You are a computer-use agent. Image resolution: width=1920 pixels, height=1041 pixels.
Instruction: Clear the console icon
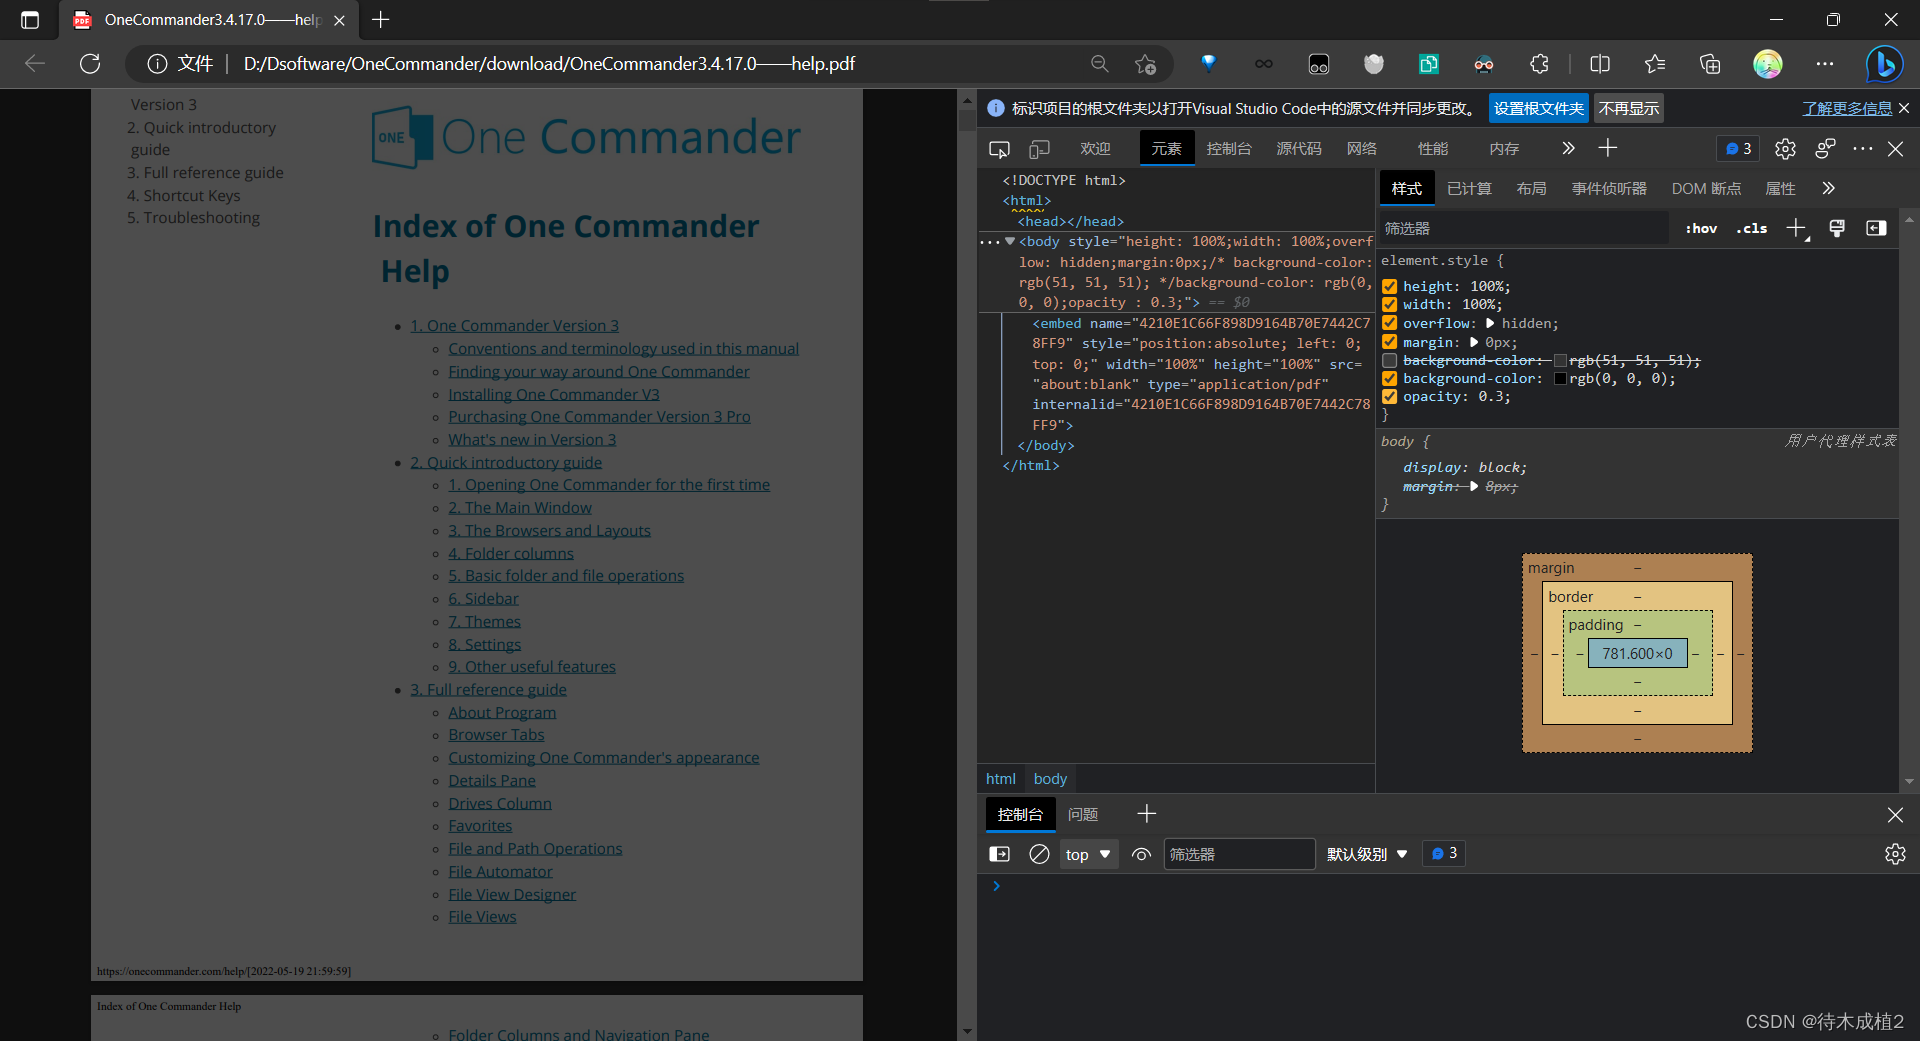[1039, 854]
